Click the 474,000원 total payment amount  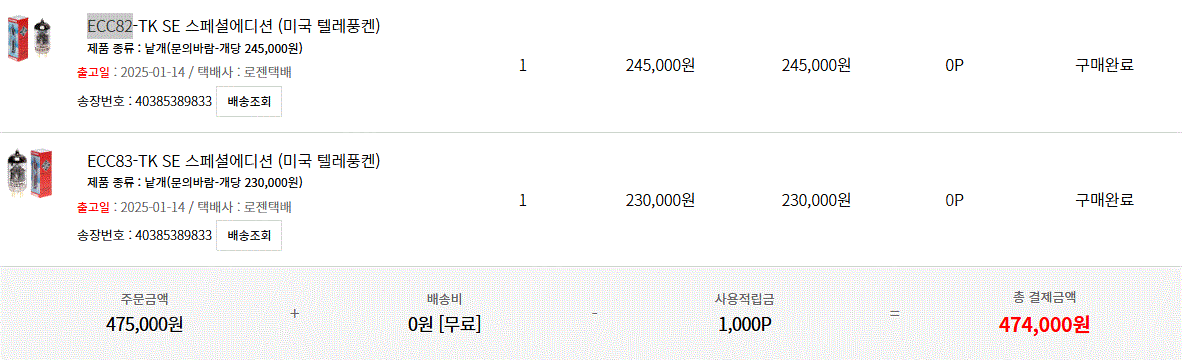[x=1044, y=325]
